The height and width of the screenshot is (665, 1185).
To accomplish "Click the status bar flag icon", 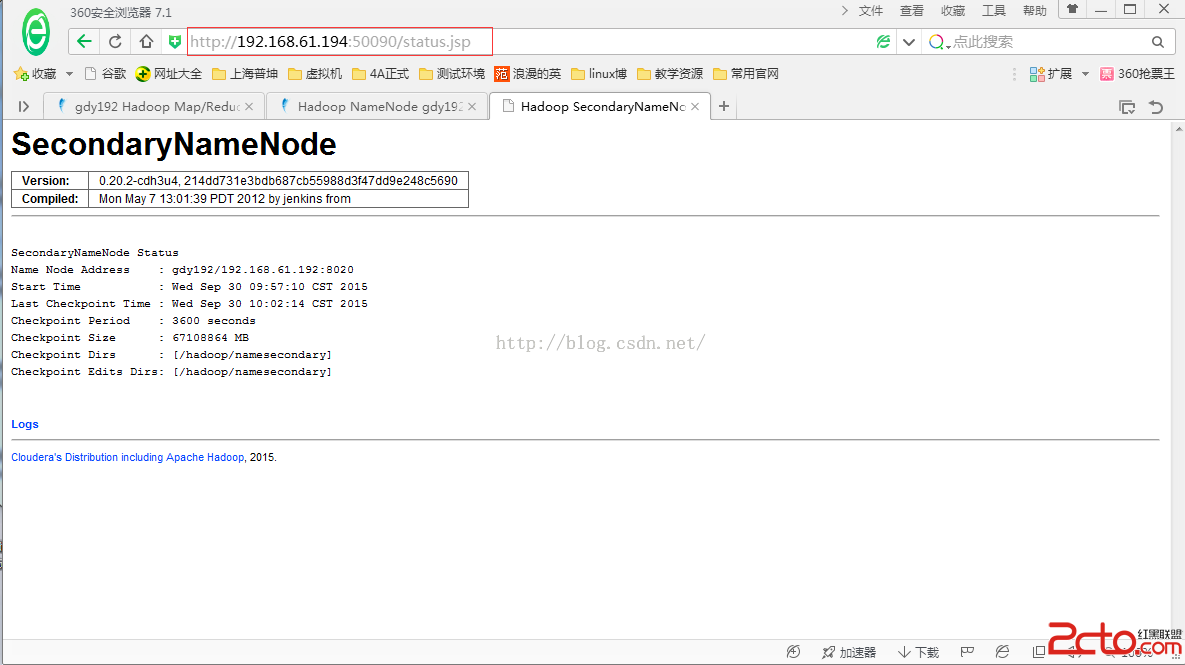I will click(967, 652).
